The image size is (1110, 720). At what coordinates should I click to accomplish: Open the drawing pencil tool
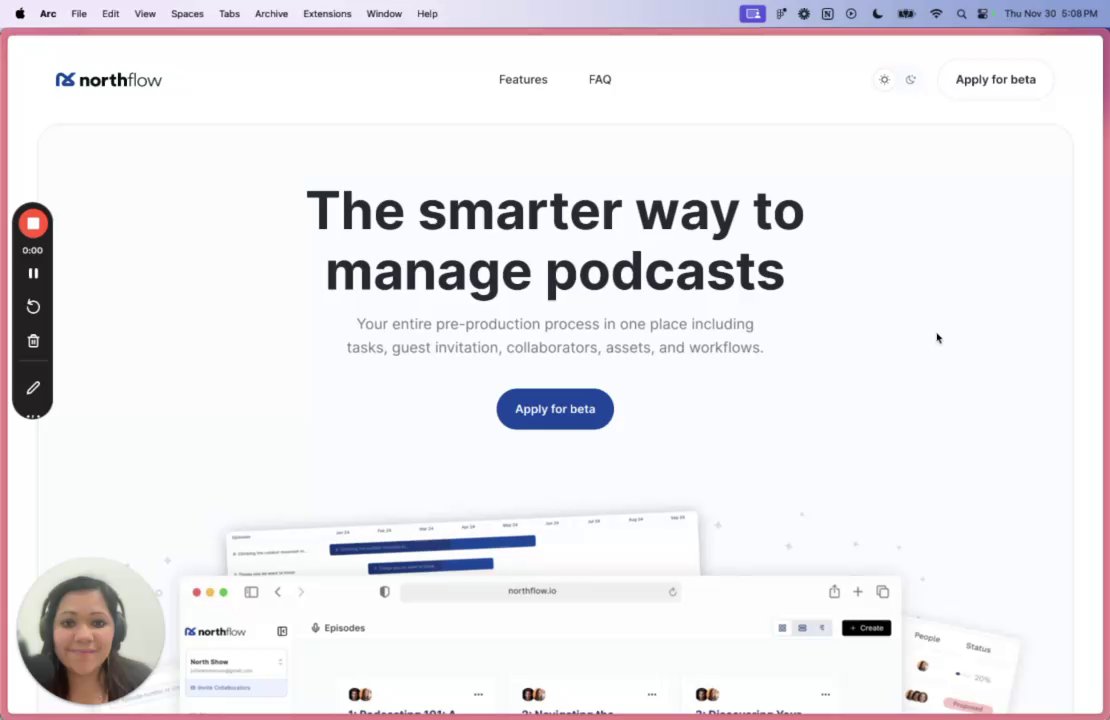click(x=33, y=388)
